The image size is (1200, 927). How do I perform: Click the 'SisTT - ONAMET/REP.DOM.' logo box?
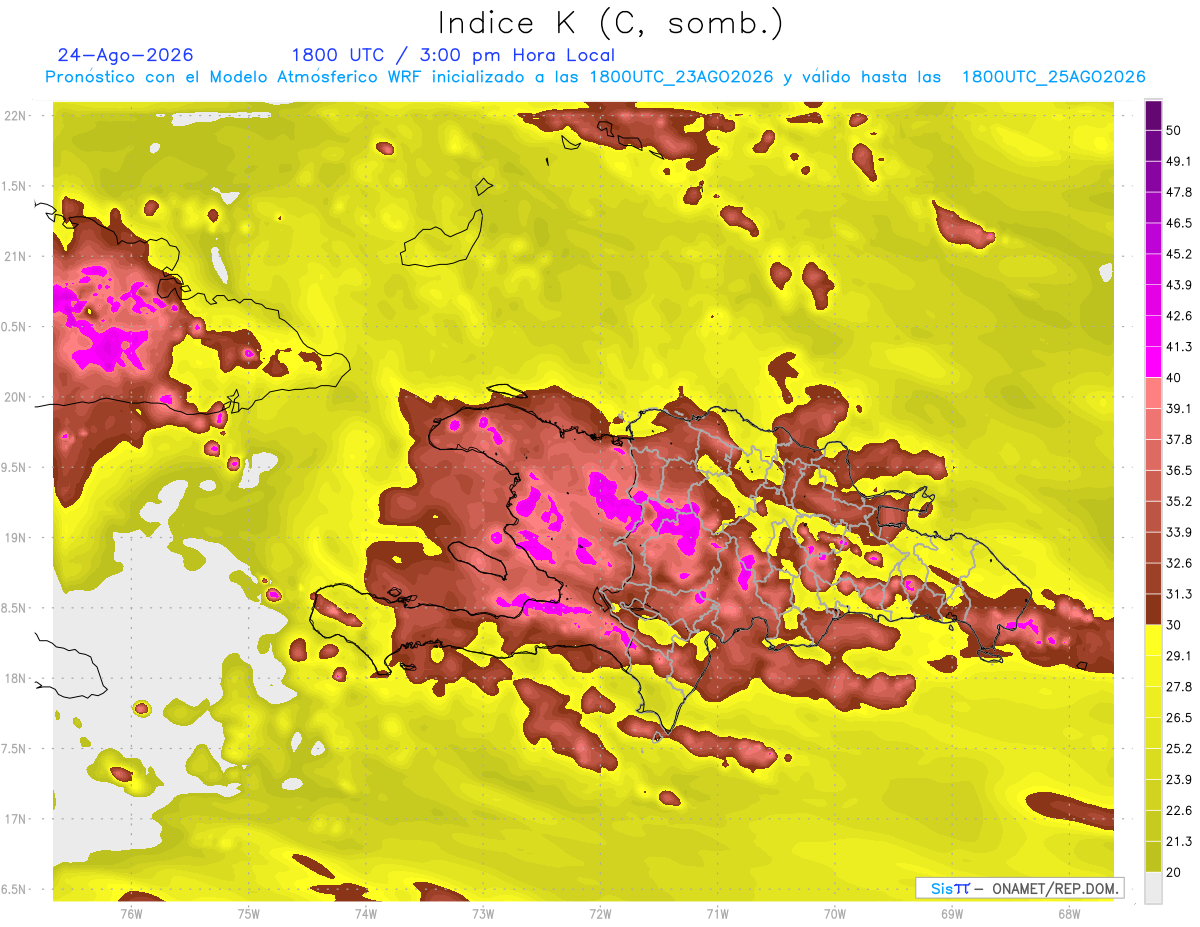click(1020, 888)
